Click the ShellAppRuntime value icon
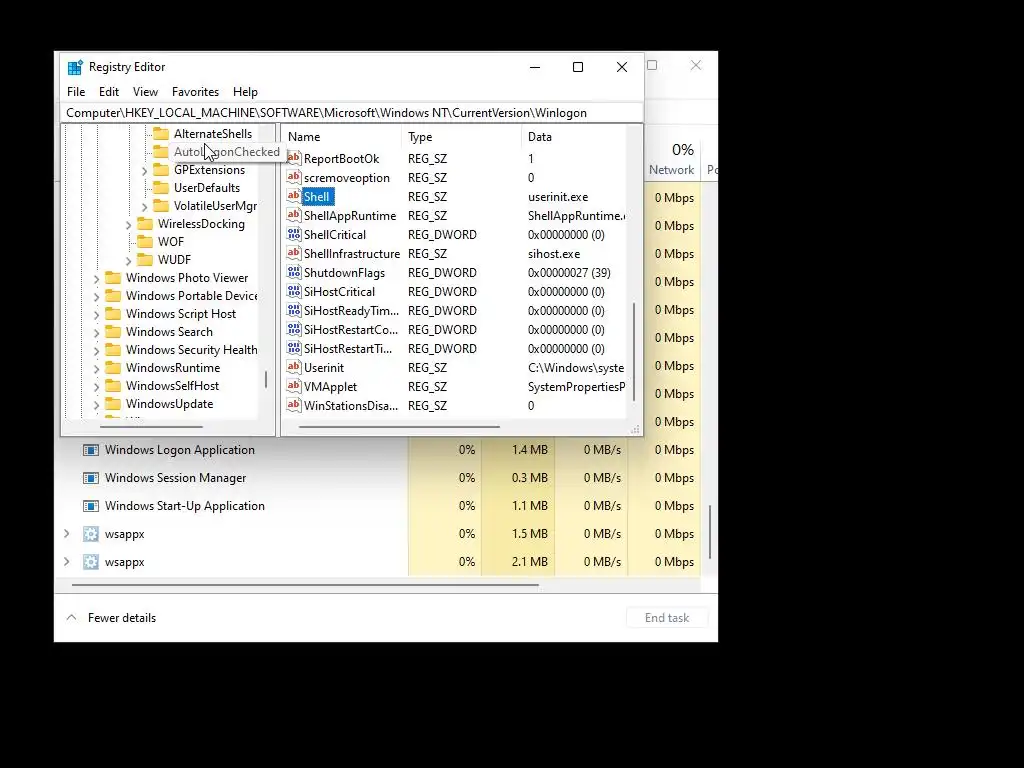 294,215
